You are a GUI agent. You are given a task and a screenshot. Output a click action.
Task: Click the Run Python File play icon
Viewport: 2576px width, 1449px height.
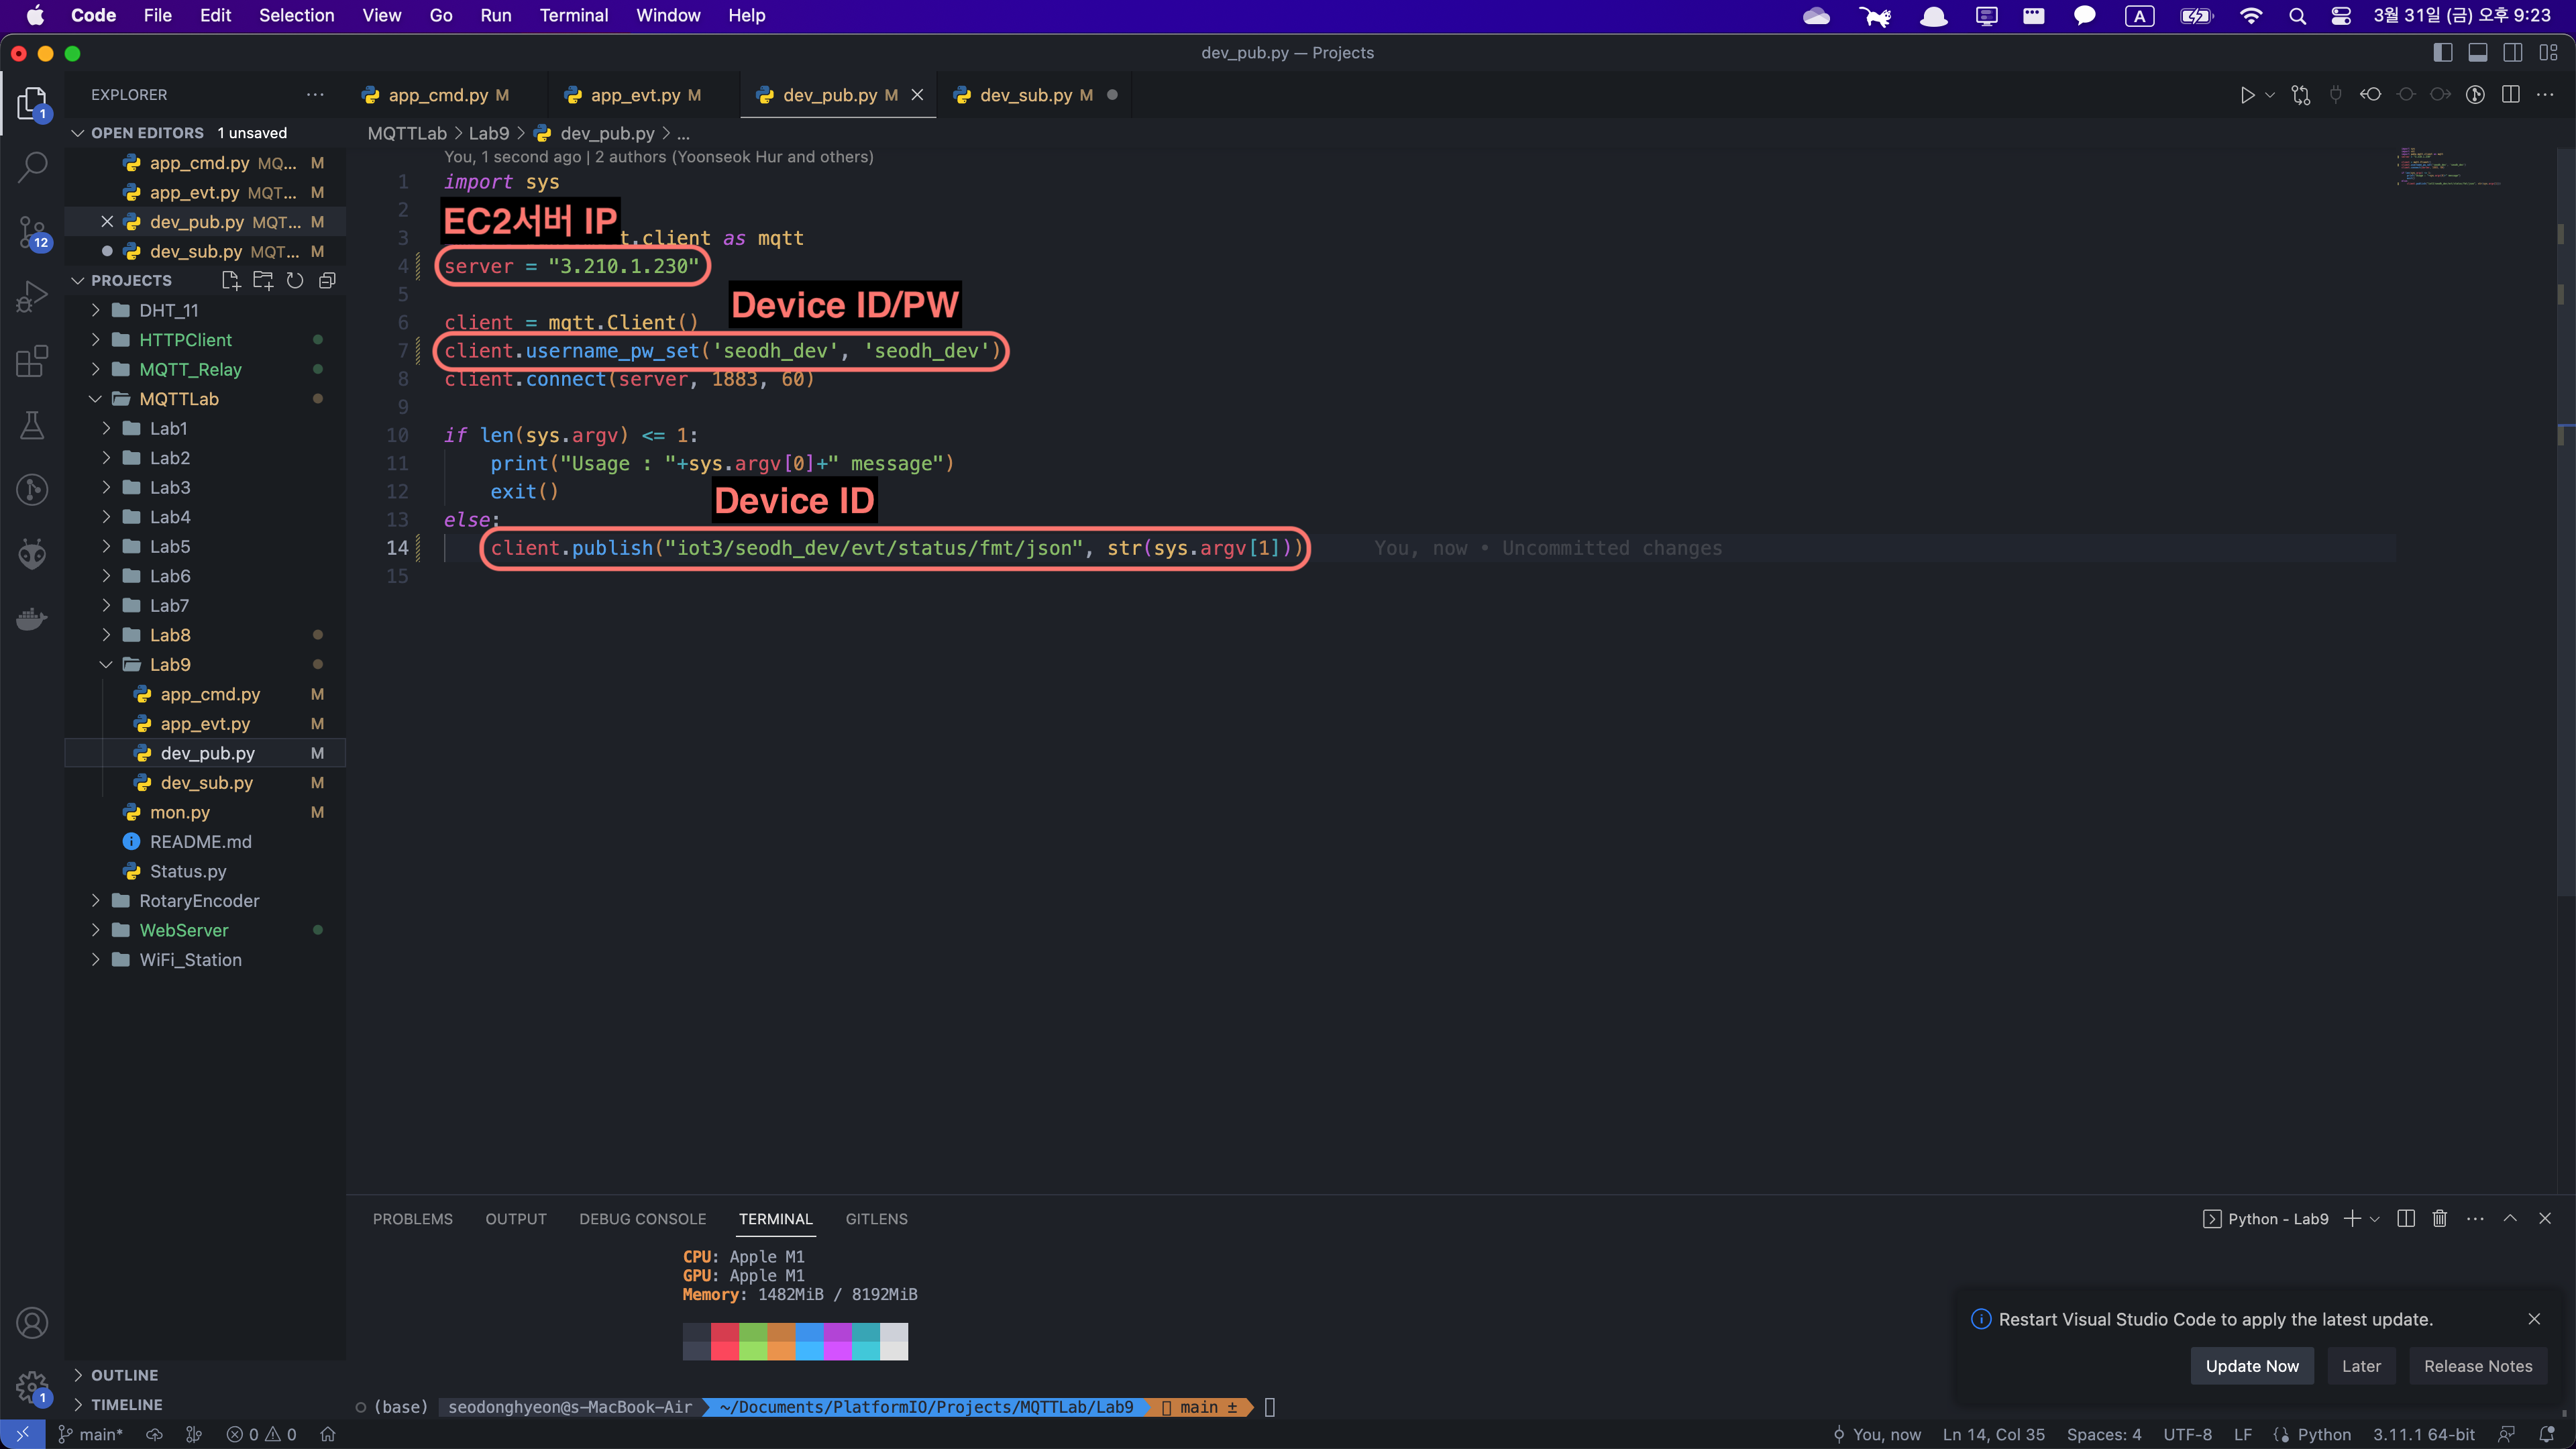2246,95
